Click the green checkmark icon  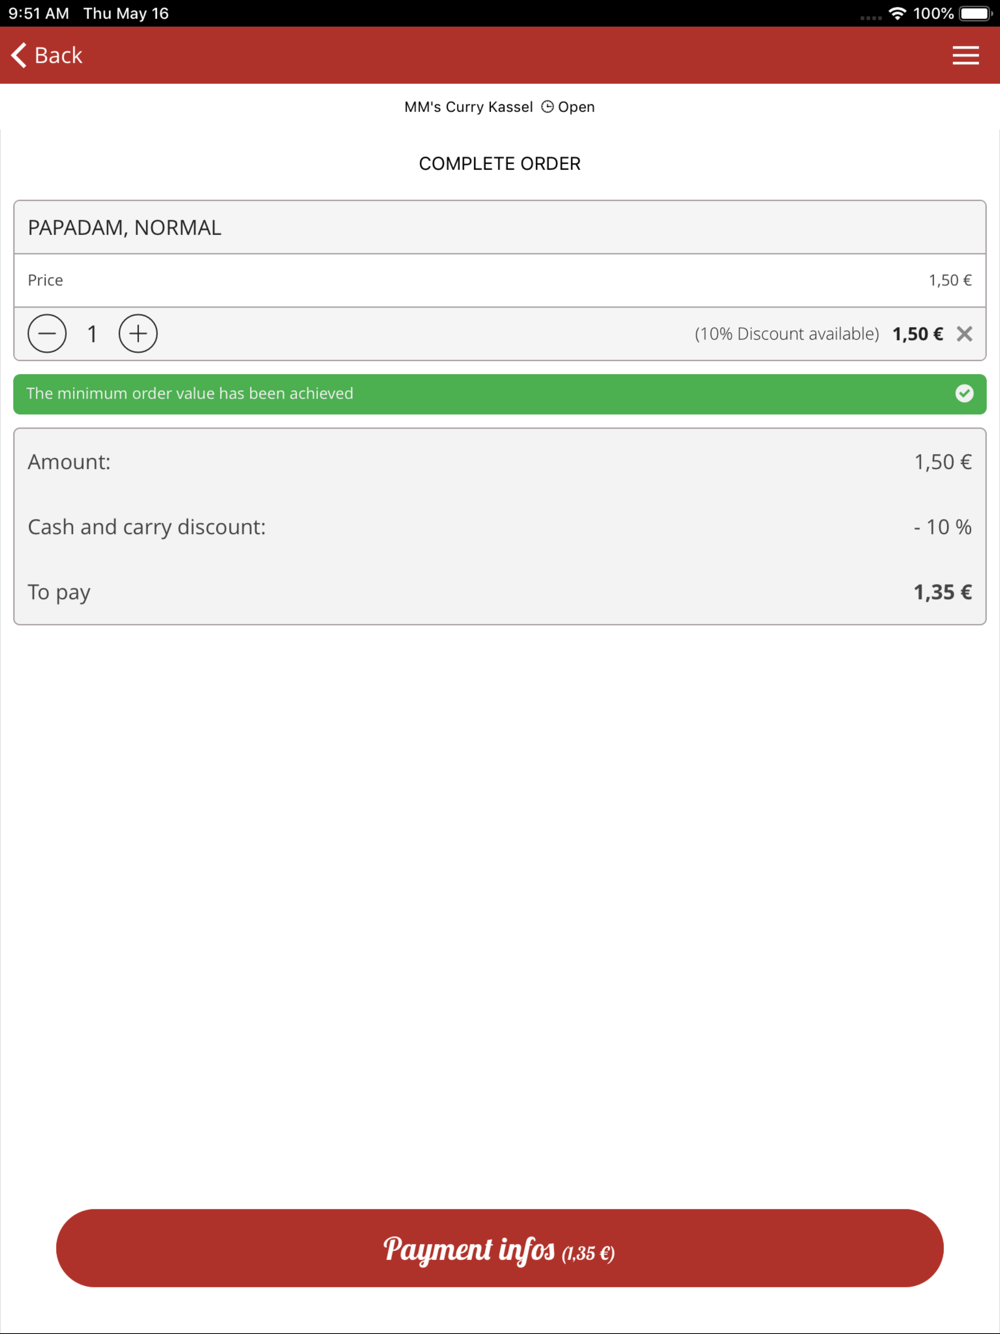pos(964,394)
